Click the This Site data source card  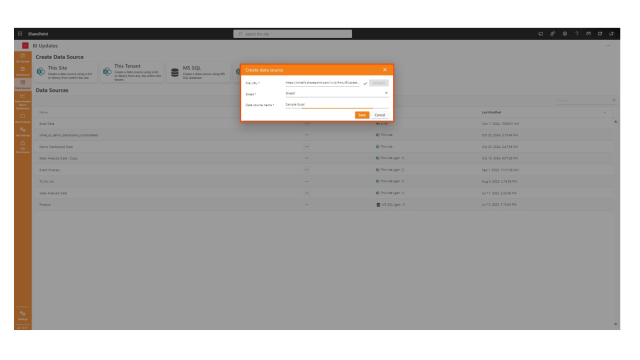tap(66, 72)
